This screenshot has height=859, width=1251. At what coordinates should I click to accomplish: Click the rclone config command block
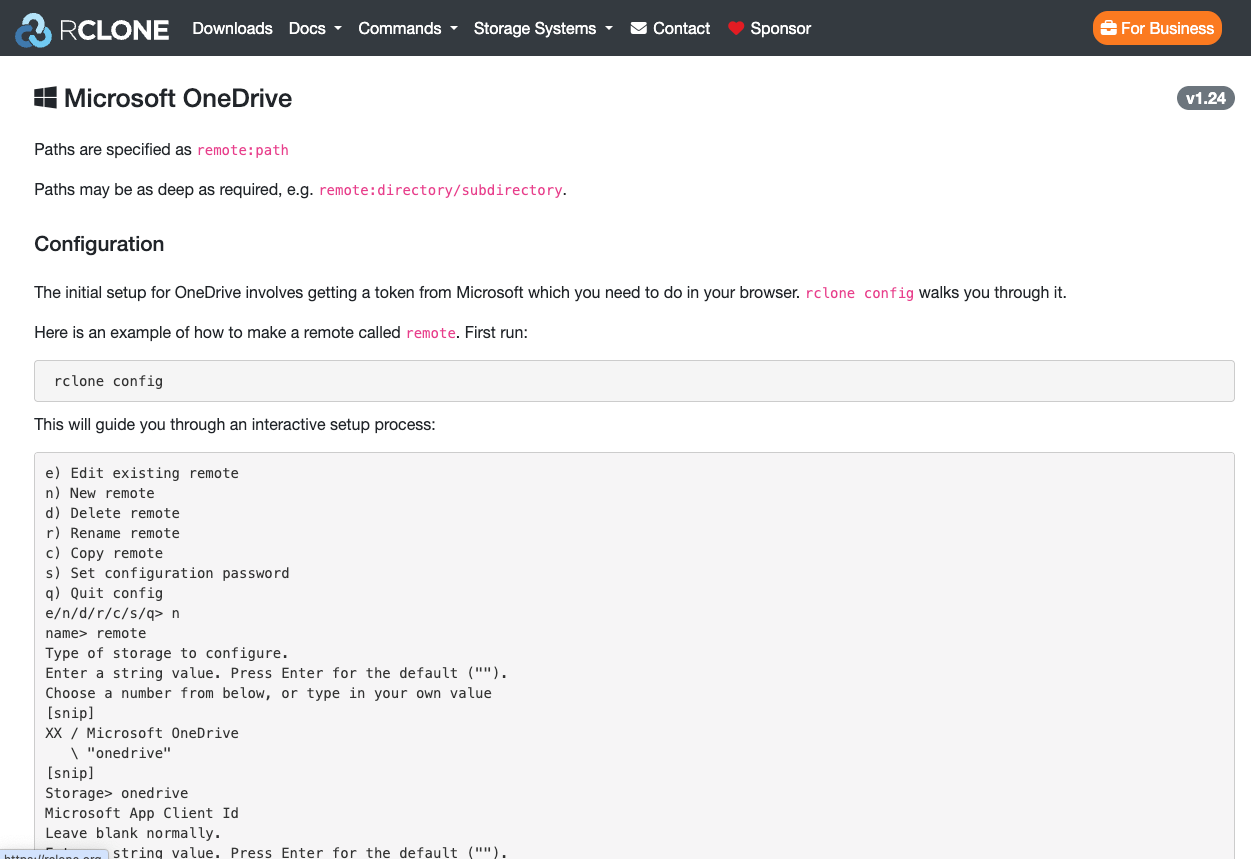coord(634,381)
